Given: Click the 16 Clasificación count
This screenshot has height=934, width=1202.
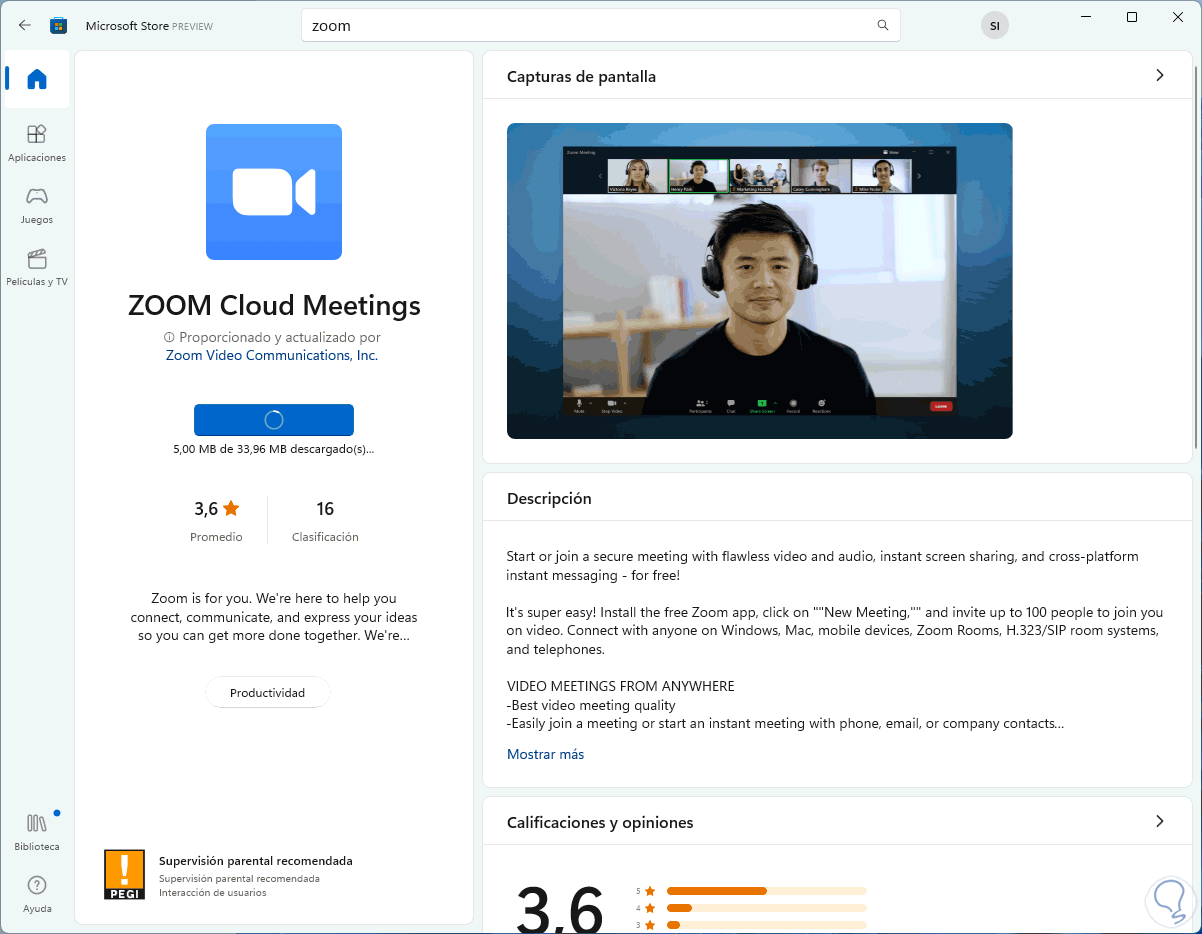Looking at the screenshot, I should (325, 520).
